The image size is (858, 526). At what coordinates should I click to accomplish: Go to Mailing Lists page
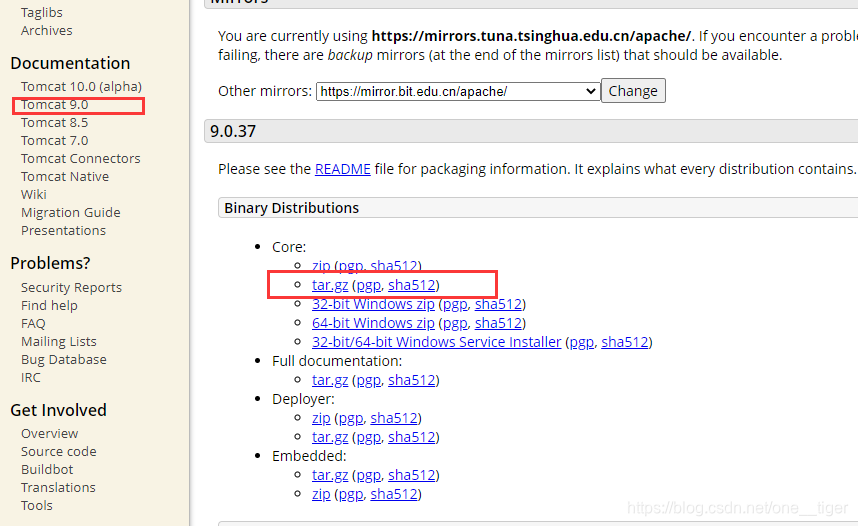click(x=59, y=342)
